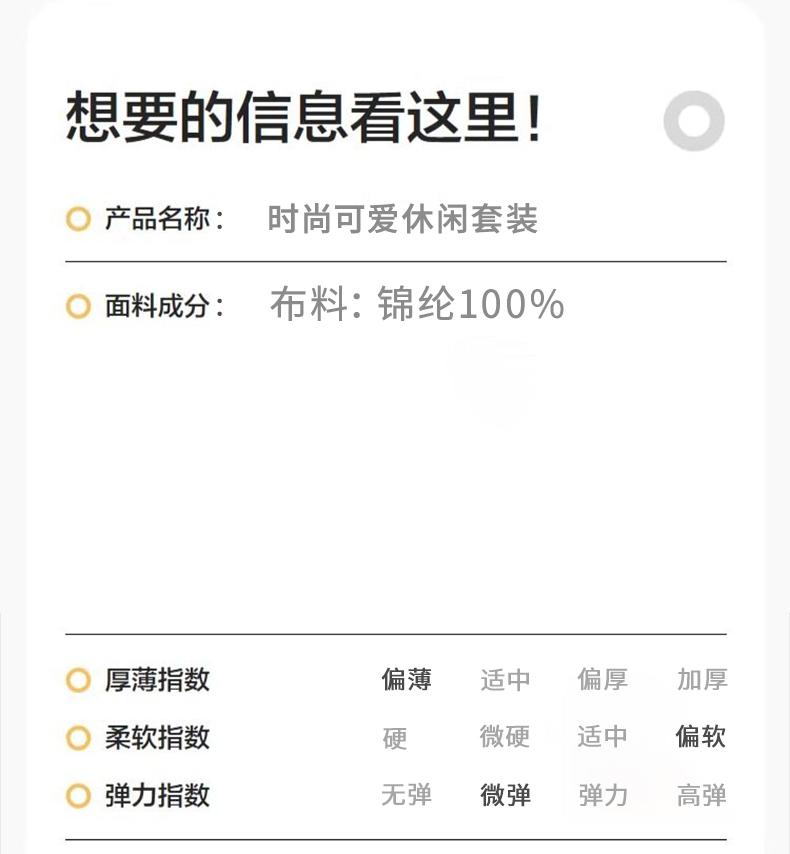Click the fabric text 锦纶100%
This screenshot has width=790, height=854.
[x=471, y=304]
